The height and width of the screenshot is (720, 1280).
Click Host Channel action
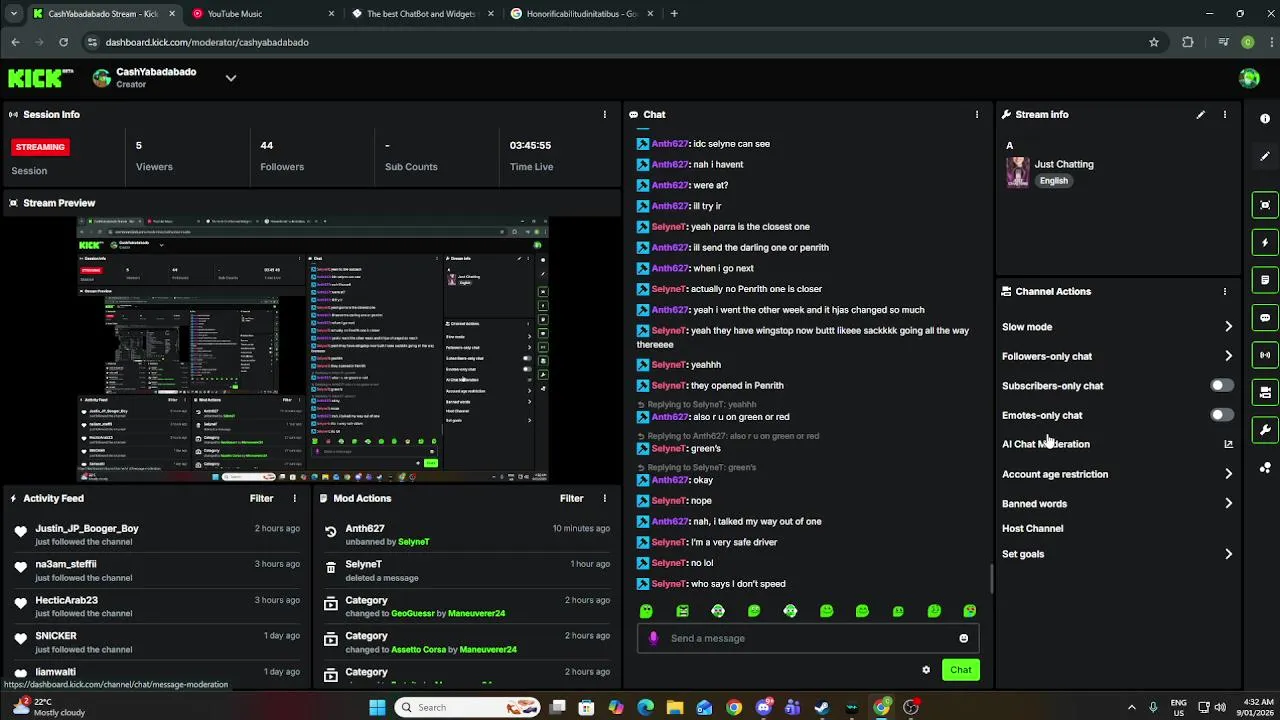pyautogui.click(x=1032, y=529)
